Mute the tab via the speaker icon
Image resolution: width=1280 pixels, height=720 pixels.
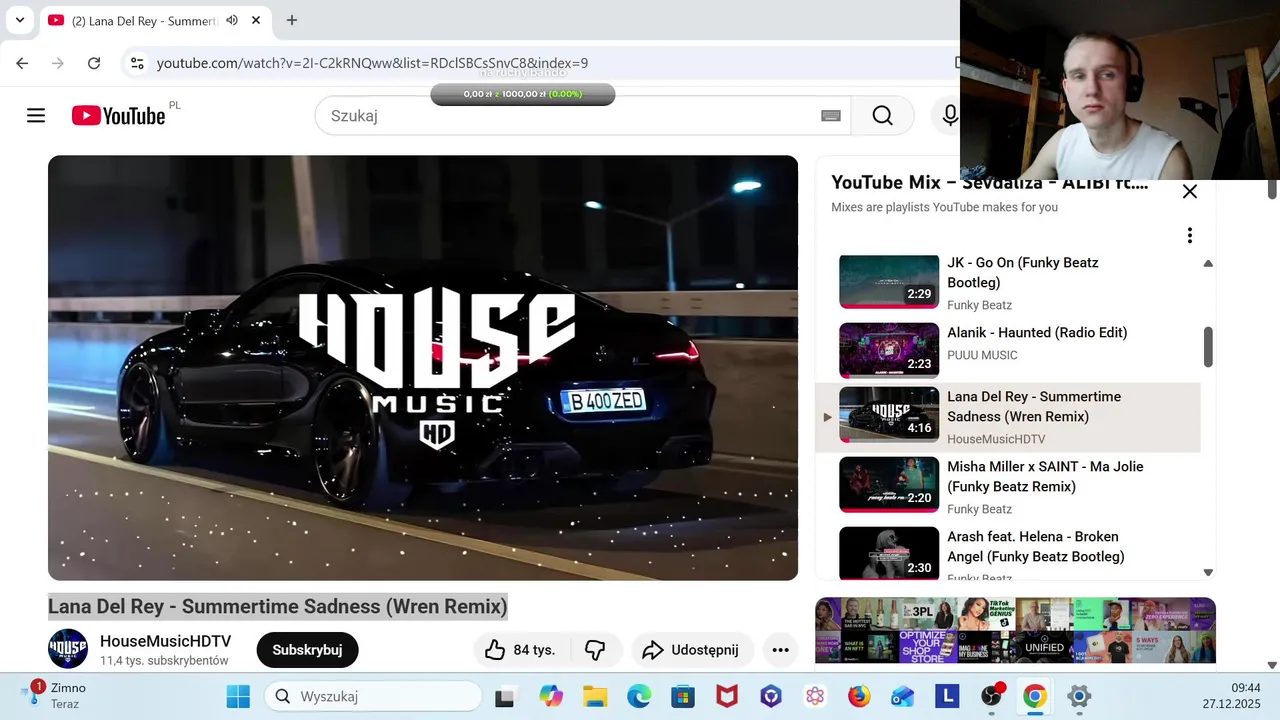point(232,20)
